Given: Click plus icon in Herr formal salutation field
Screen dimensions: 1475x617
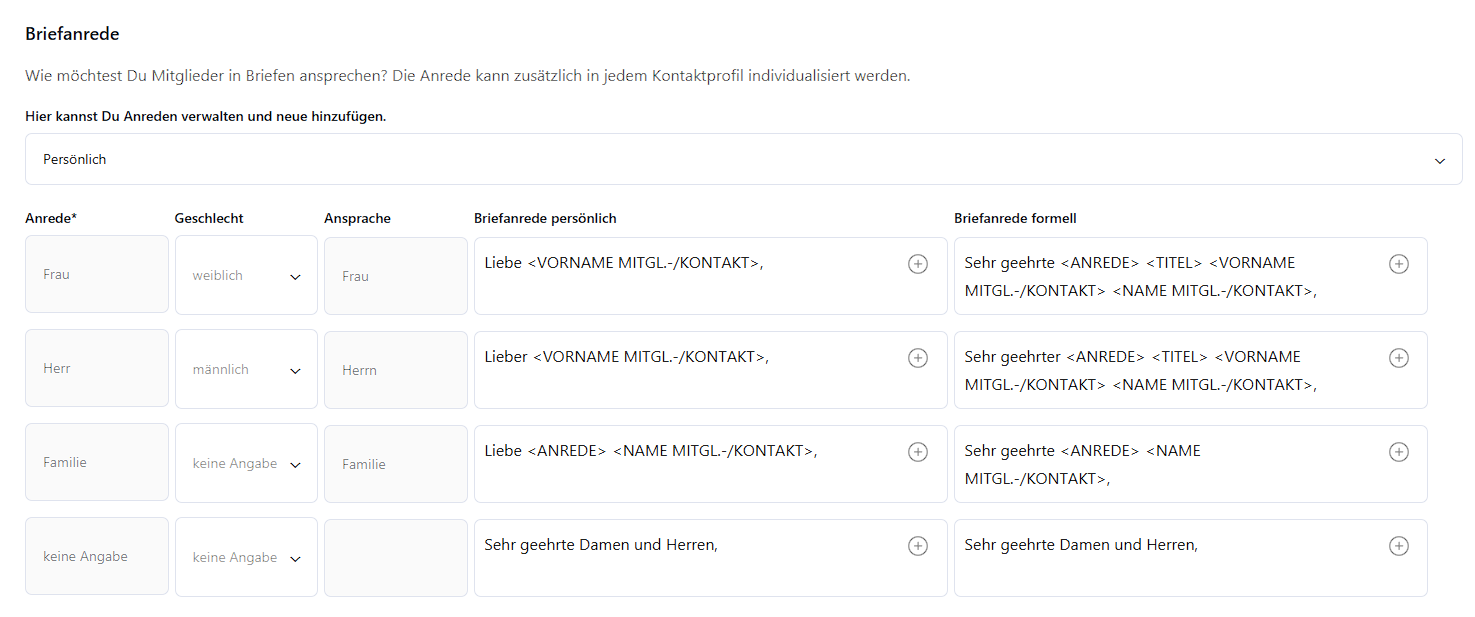Looking at the screenshot, I should pos(1399,358).
